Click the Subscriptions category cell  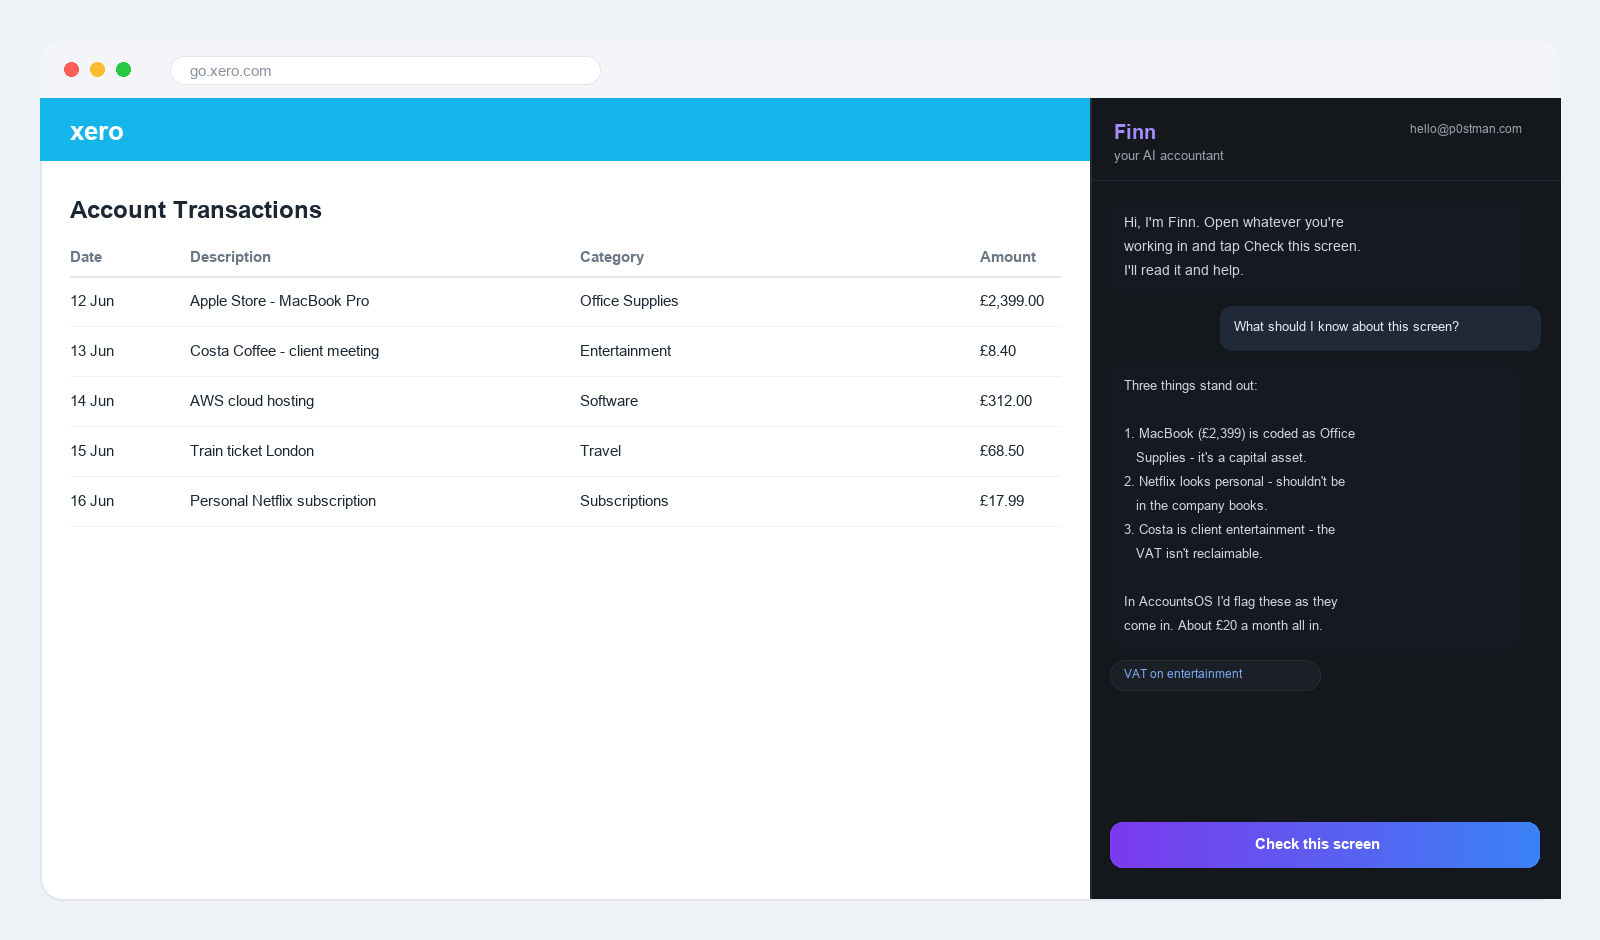click(x=624, y=501)
